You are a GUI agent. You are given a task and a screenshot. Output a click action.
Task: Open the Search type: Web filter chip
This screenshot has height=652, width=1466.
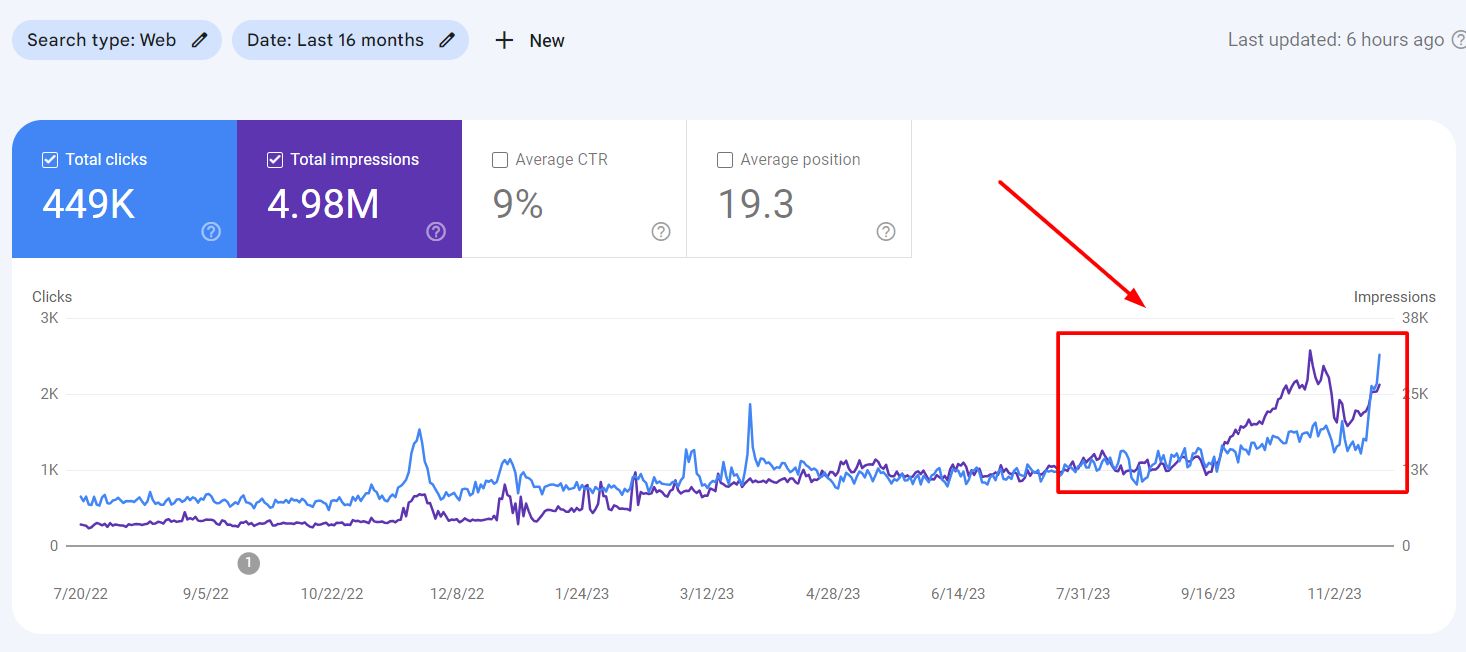pyautogui.click(x=117, y=40)
